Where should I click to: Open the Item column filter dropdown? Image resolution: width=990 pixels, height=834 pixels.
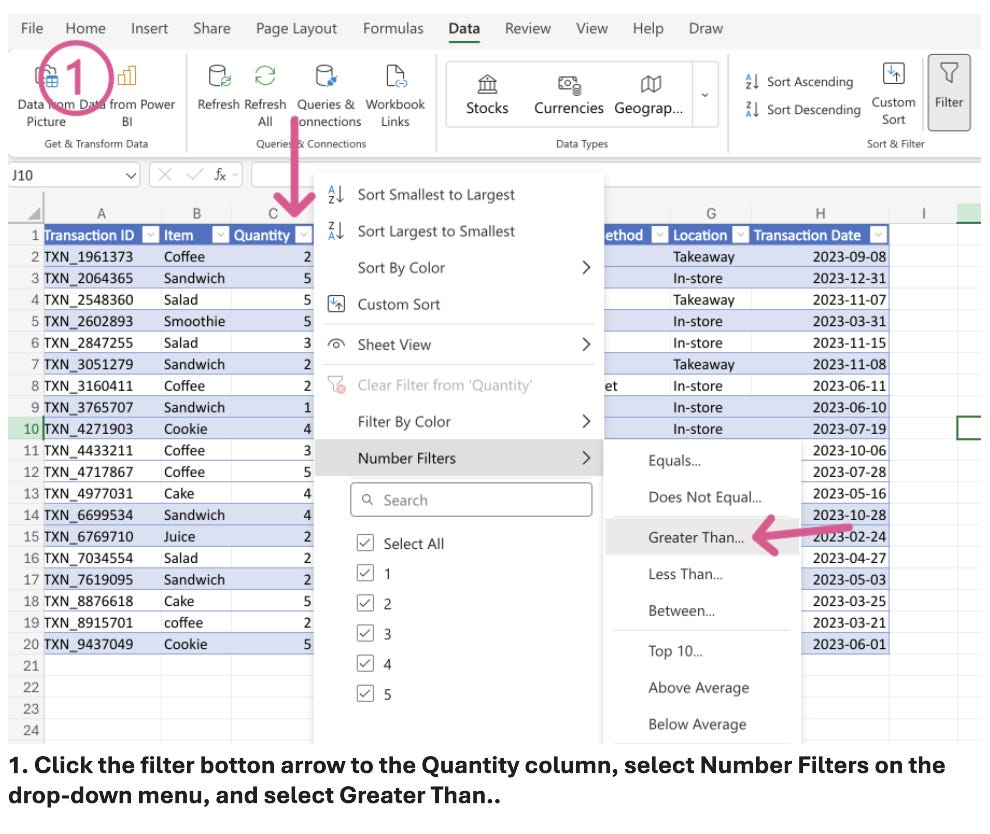(x=220, y=235)
